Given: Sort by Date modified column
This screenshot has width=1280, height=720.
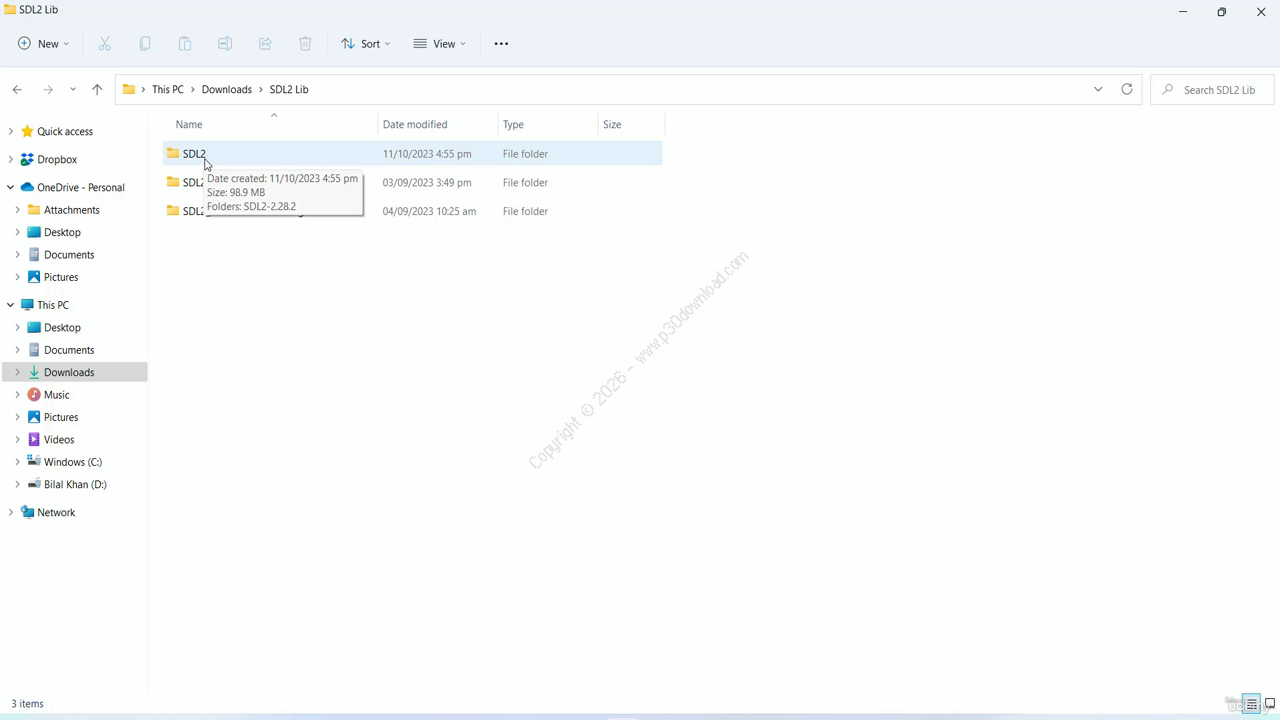Looking at the screenshot, I should 415,125.
